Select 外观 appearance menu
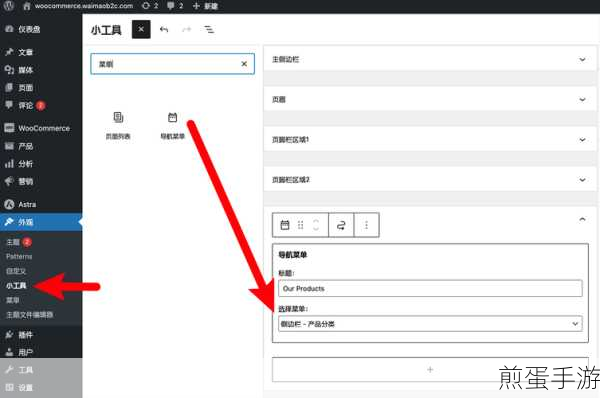Viewport: 600px width, 398px height. point(41,222)
